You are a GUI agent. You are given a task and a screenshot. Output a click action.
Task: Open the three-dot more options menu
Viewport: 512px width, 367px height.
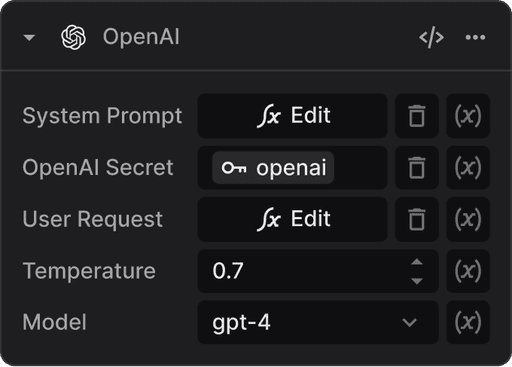(475, 37)
